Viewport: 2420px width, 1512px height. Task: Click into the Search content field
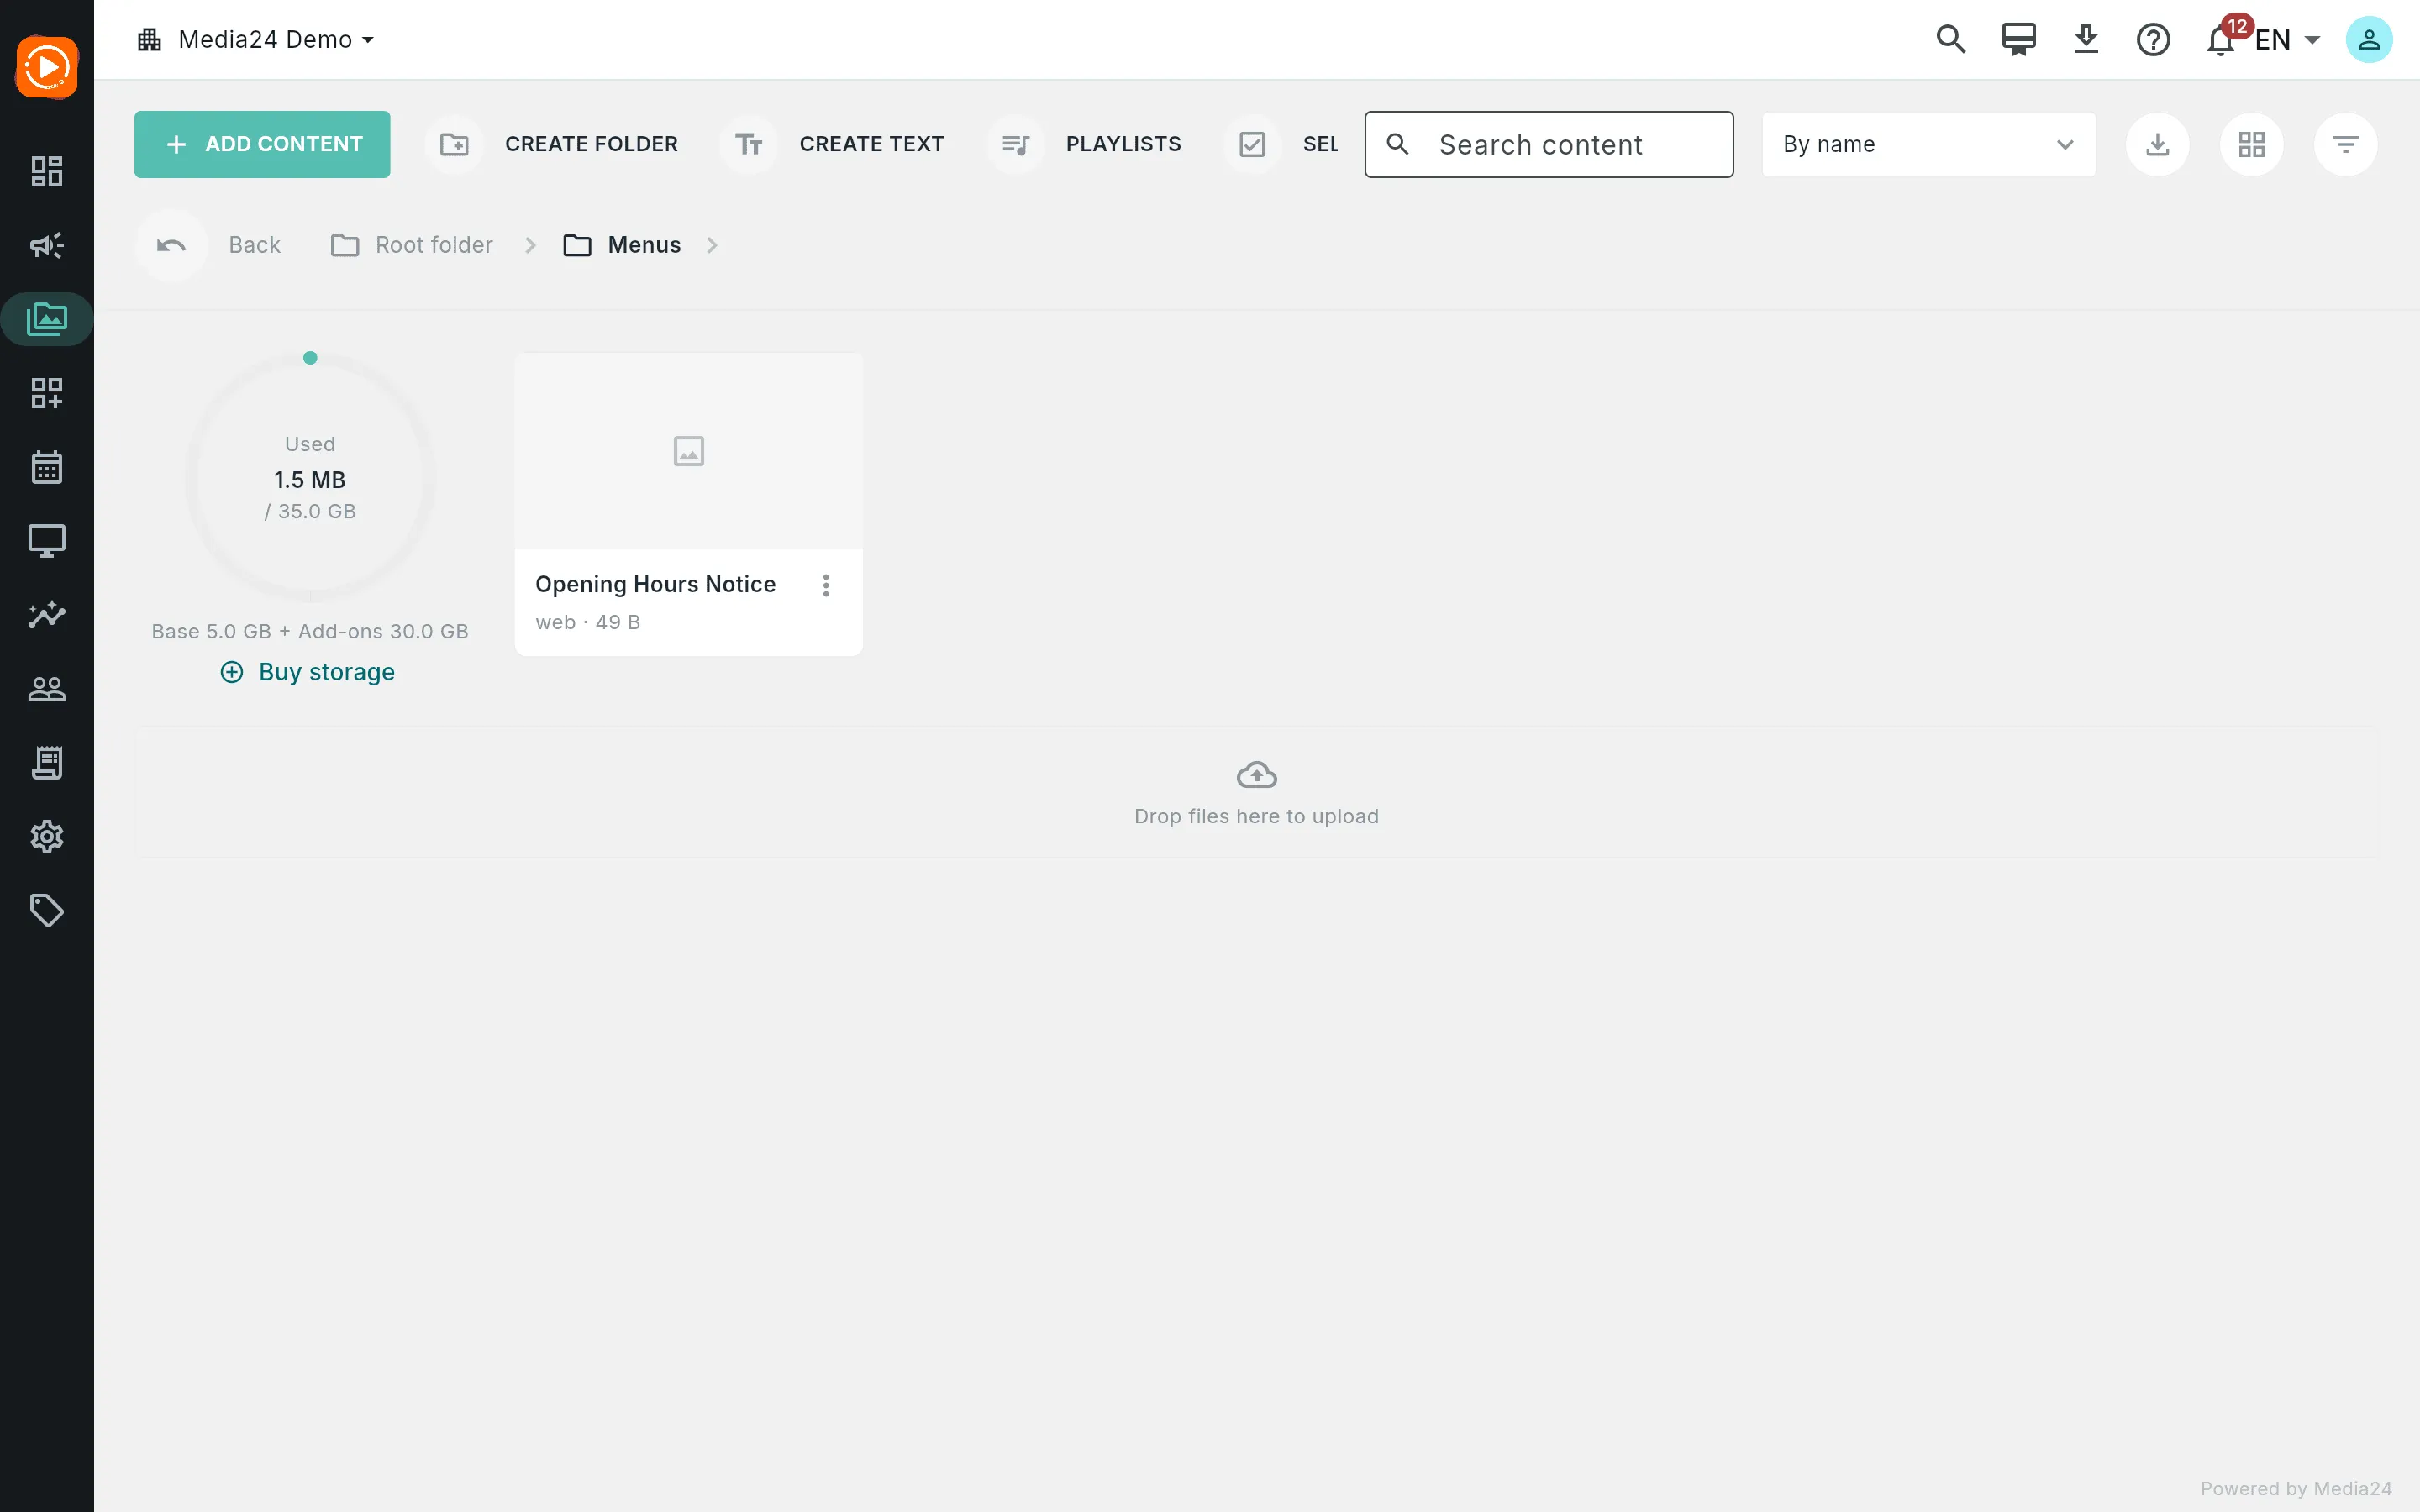click(1549, 145)
